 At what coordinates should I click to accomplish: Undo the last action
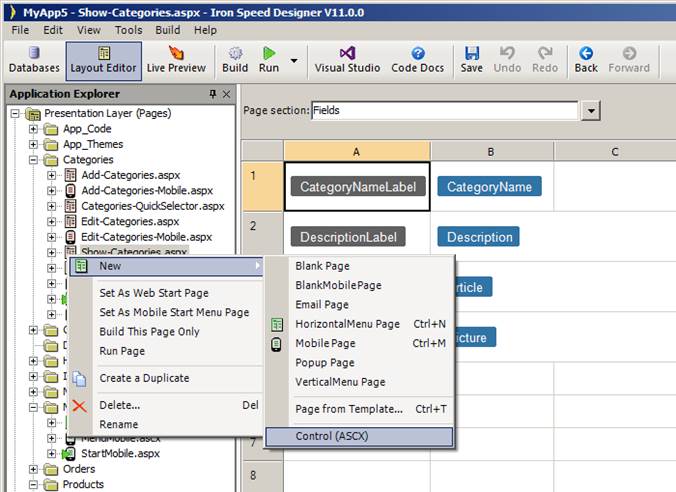coord(507,60)
